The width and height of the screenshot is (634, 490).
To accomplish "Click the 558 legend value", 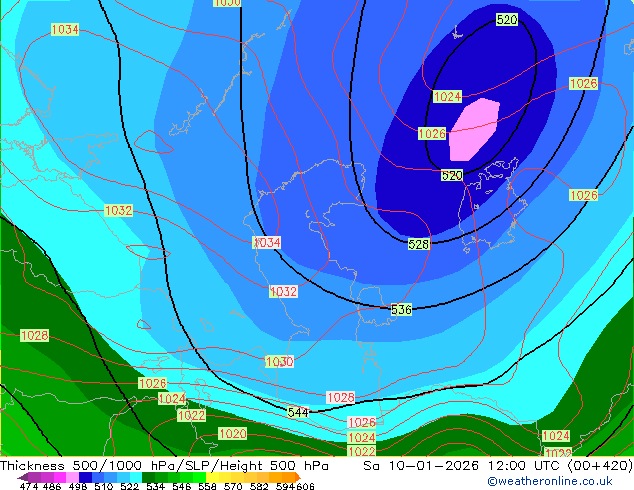I will pyautogui.click(x=207, y=486).
